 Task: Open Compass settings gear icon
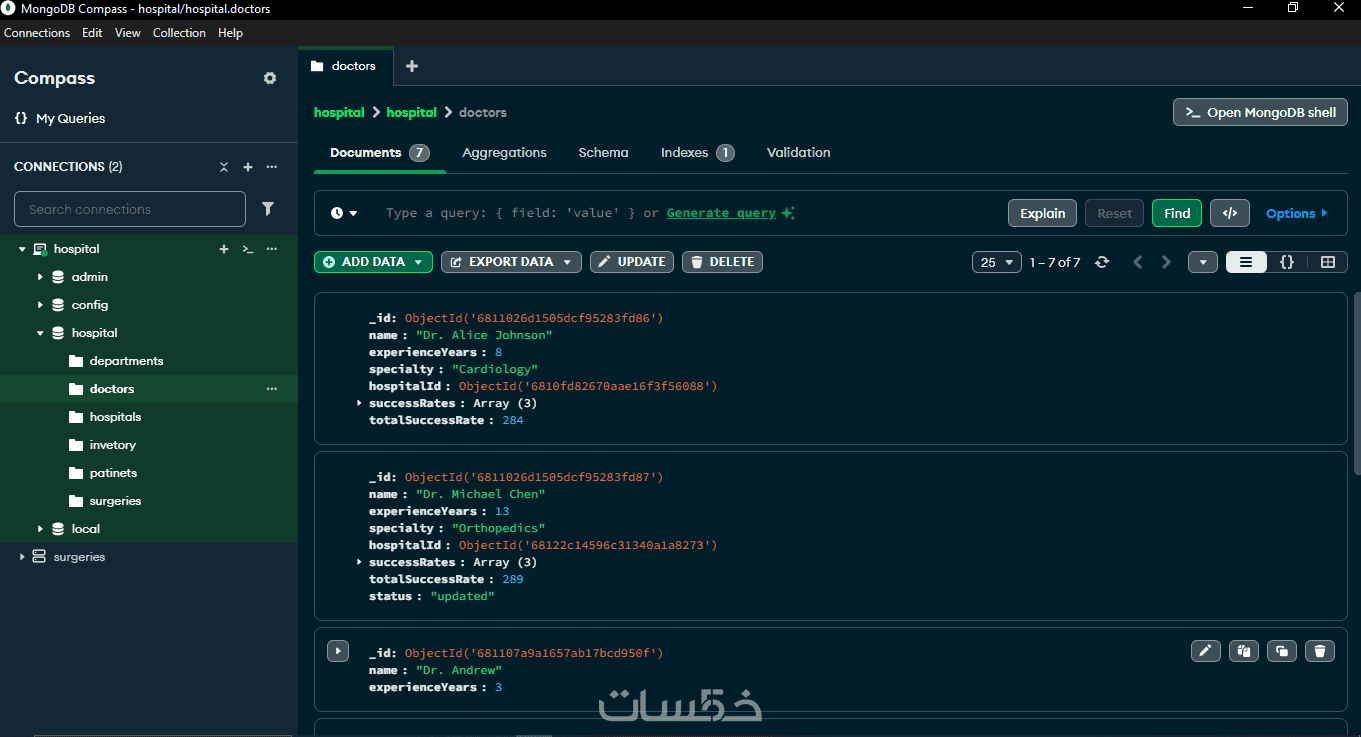pyautogui.click(x=270, y=78)
